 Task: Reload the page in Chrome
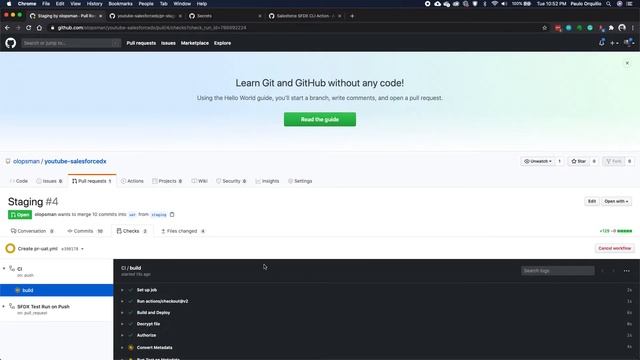(x=28, y=28)
